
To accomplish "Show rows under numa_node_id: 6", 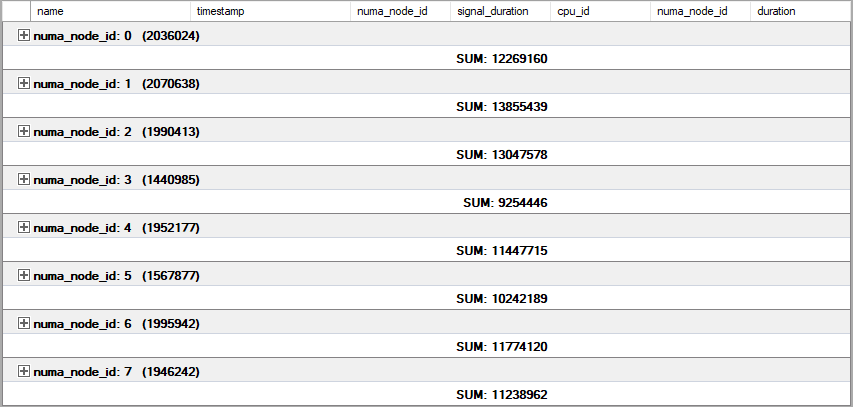I will point(24,323).
